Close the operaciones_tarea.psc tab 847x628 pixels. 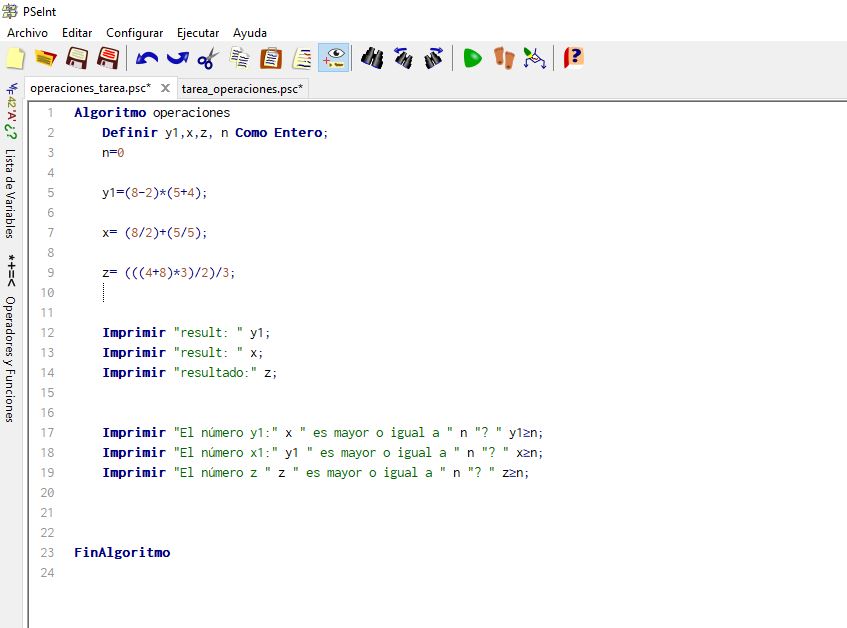(165, 88)
